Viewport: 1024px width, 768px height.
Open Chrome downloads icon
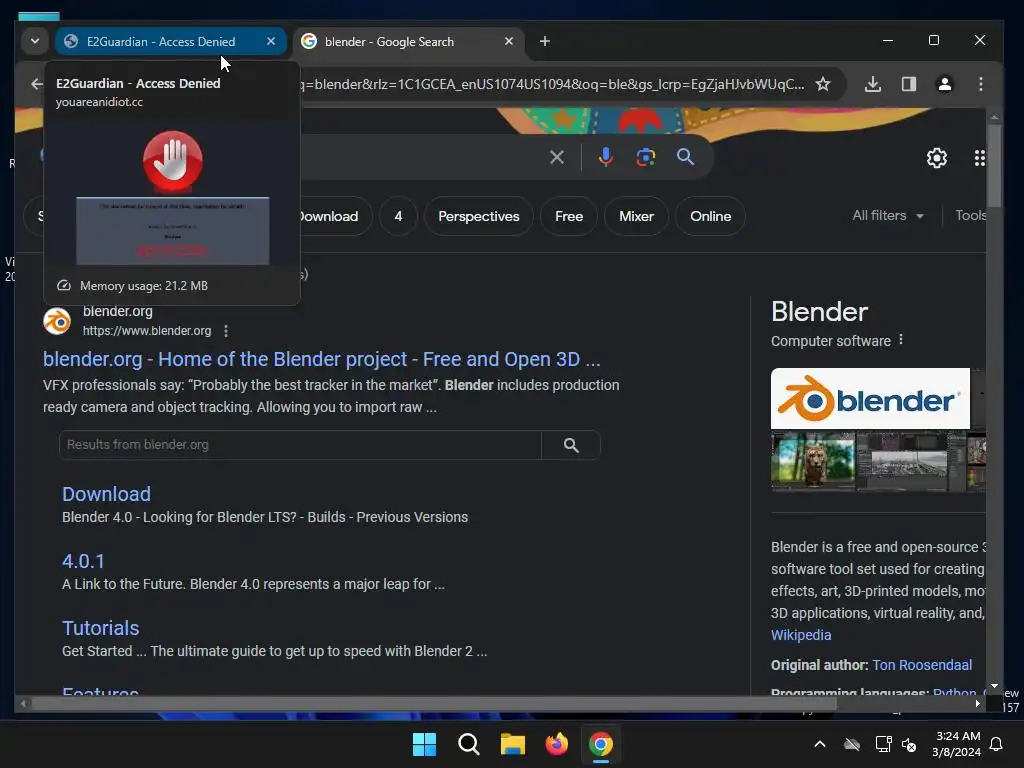[872, 84]
